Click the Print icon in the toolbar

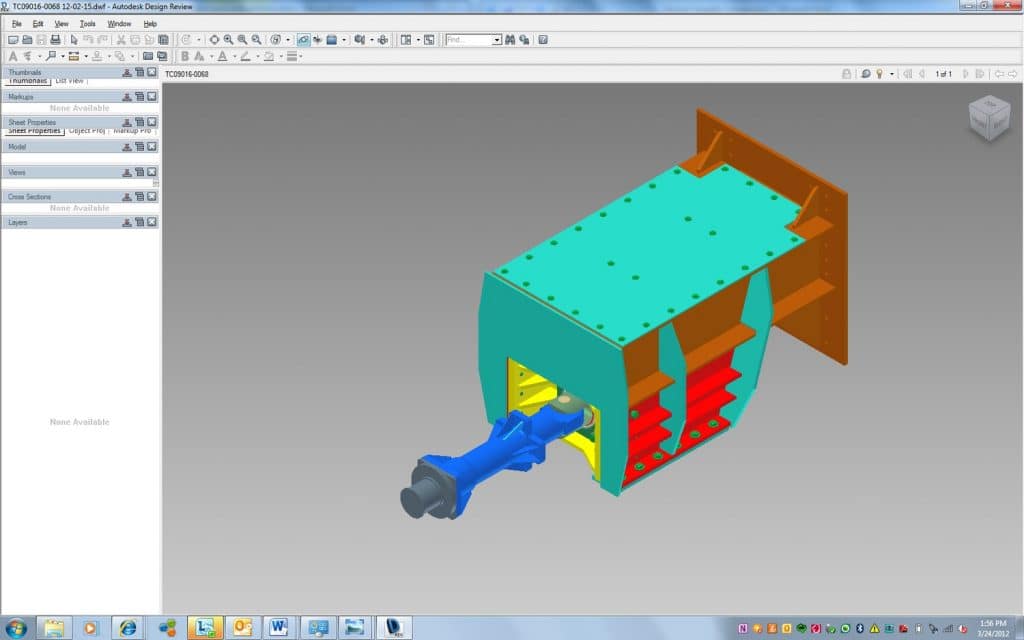coord(55,40)
